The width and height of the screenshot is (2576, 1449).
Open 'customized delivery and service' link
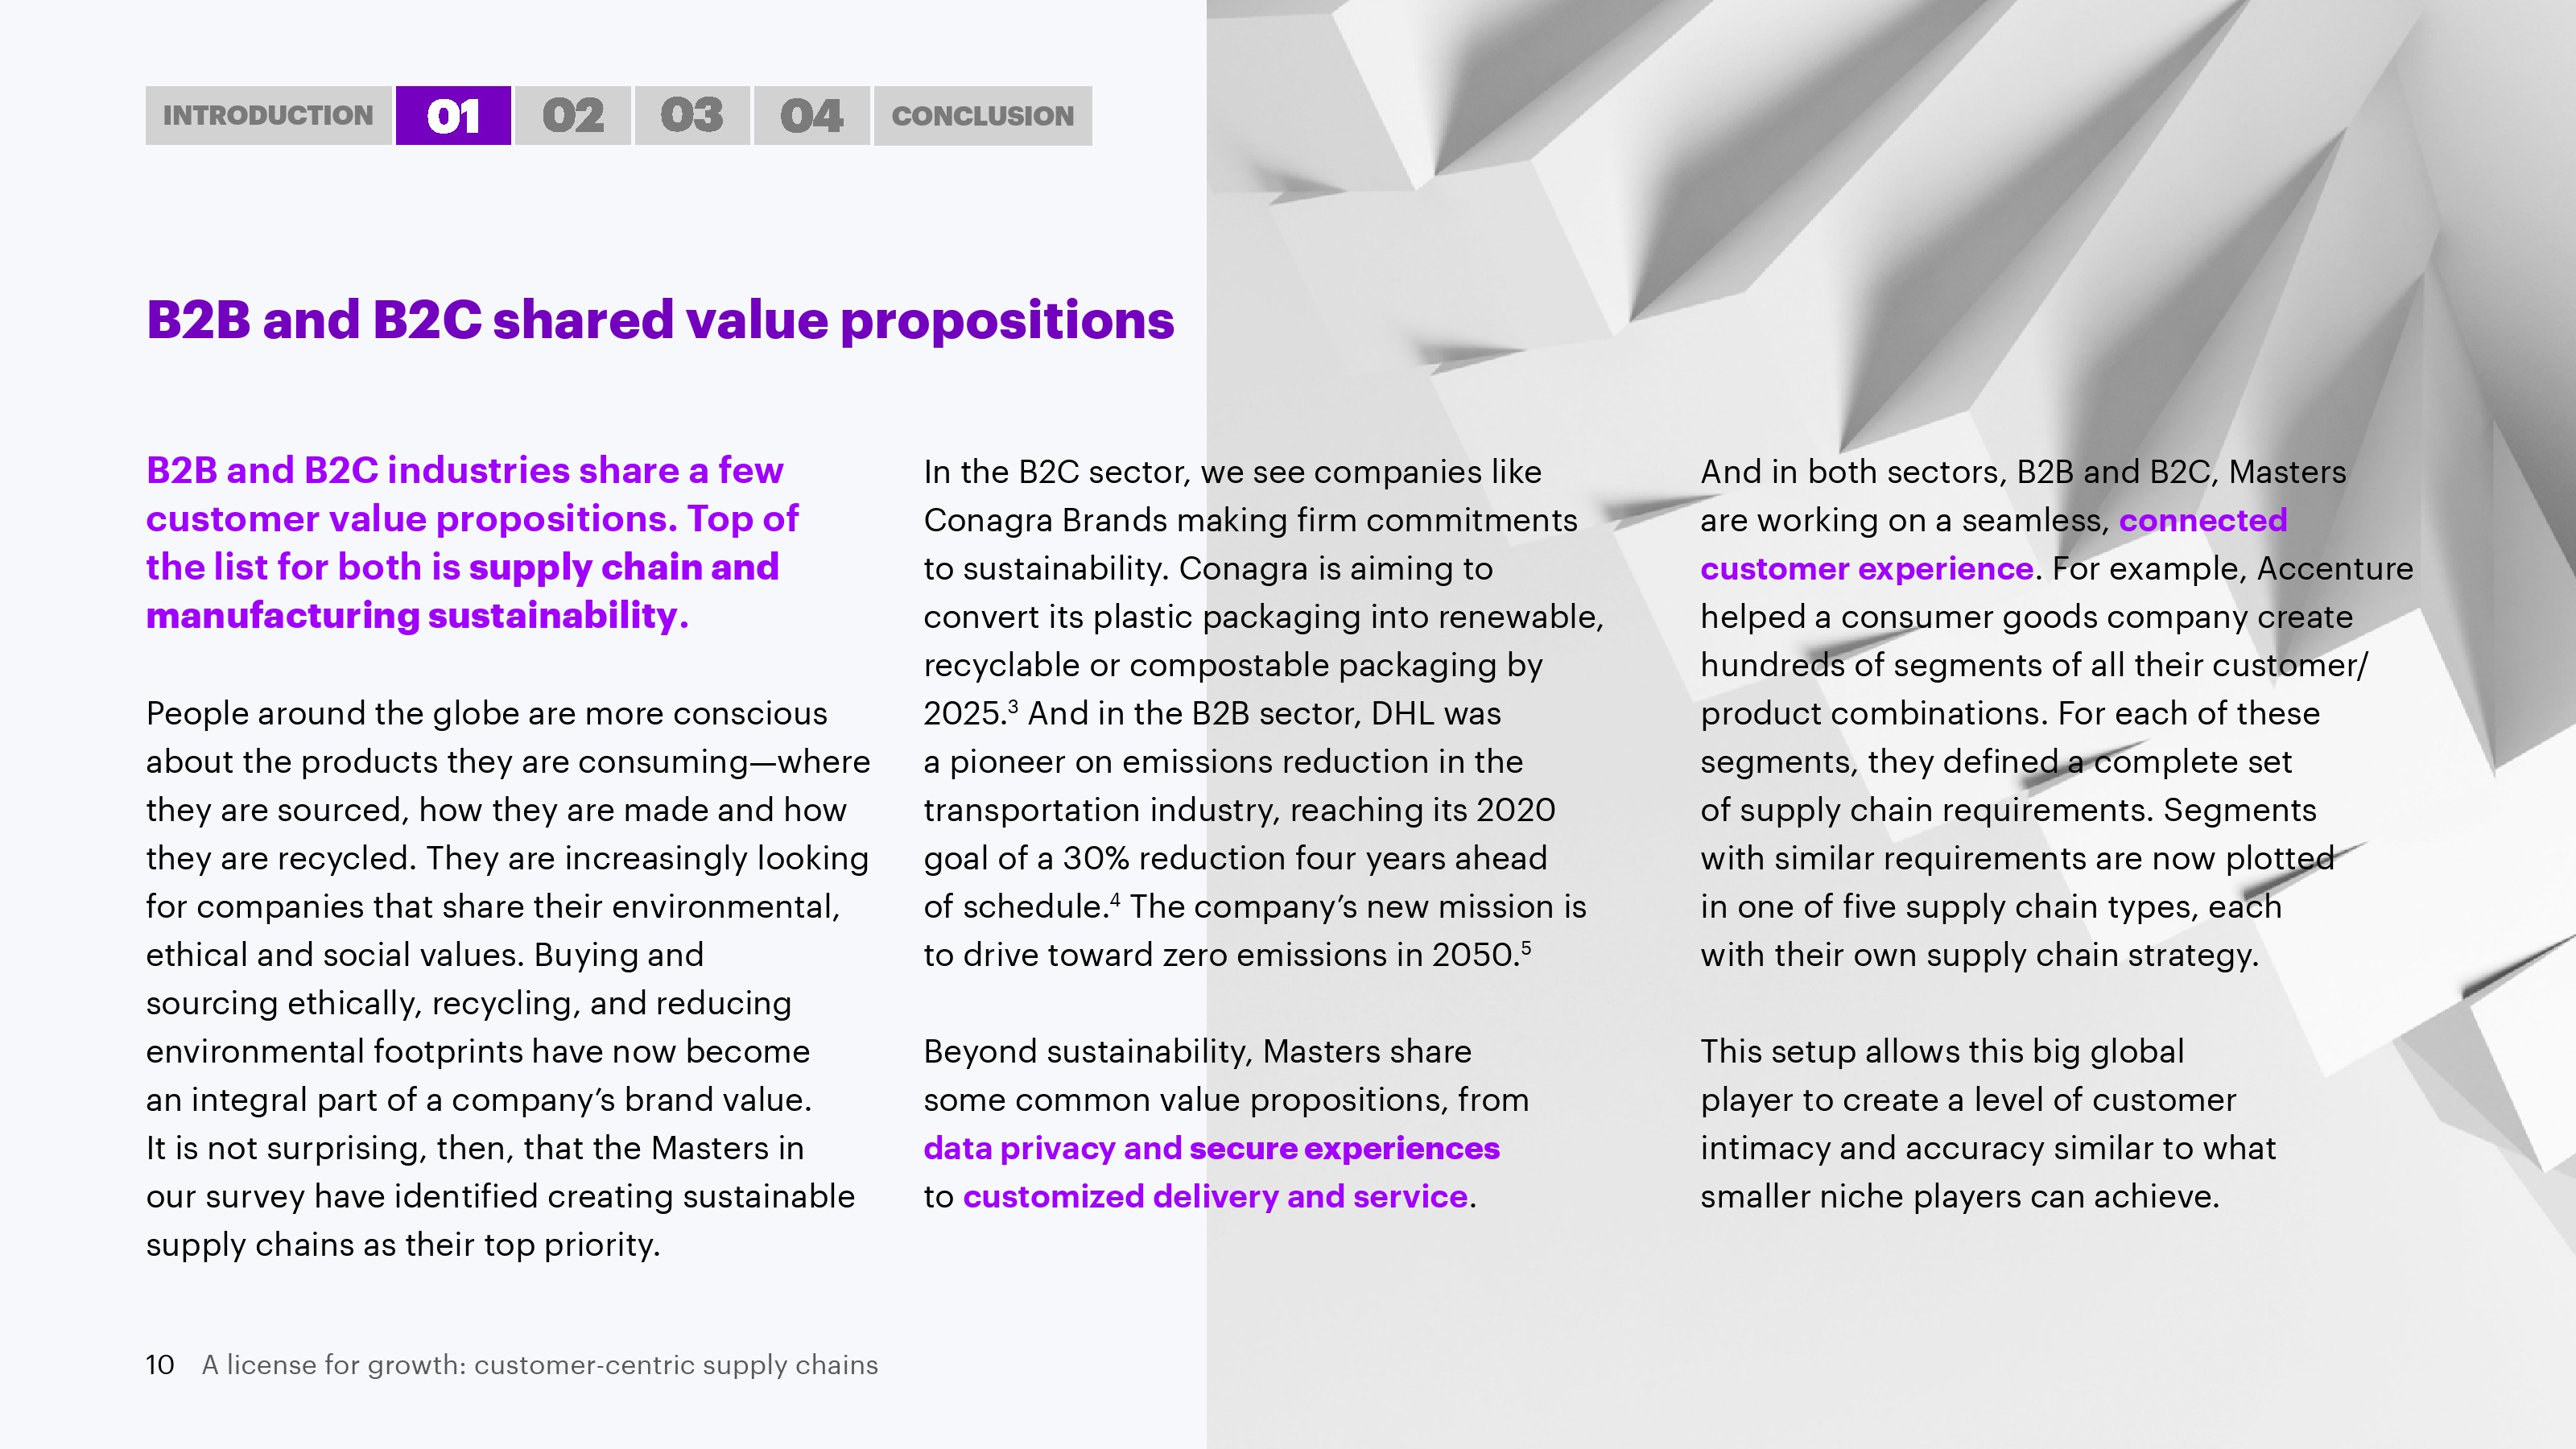1215,1196
